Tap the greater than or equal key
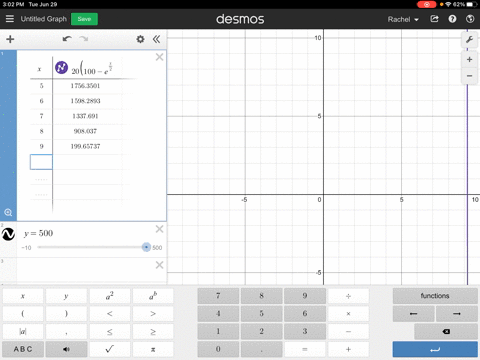This screenshot has height=360, width=480. click(153, 332)
